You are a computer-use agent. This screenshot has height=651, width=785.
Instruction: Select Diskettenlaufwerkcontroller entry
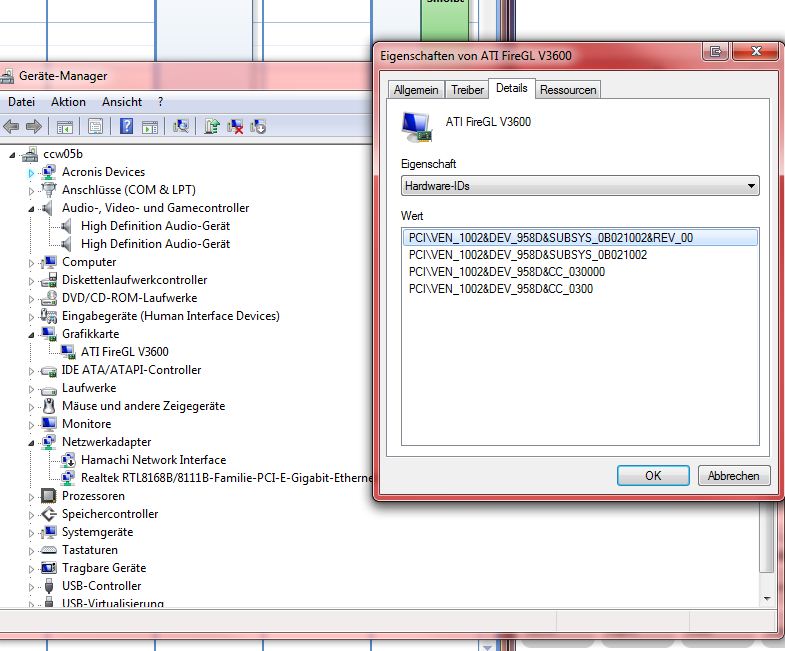(134, 280)
